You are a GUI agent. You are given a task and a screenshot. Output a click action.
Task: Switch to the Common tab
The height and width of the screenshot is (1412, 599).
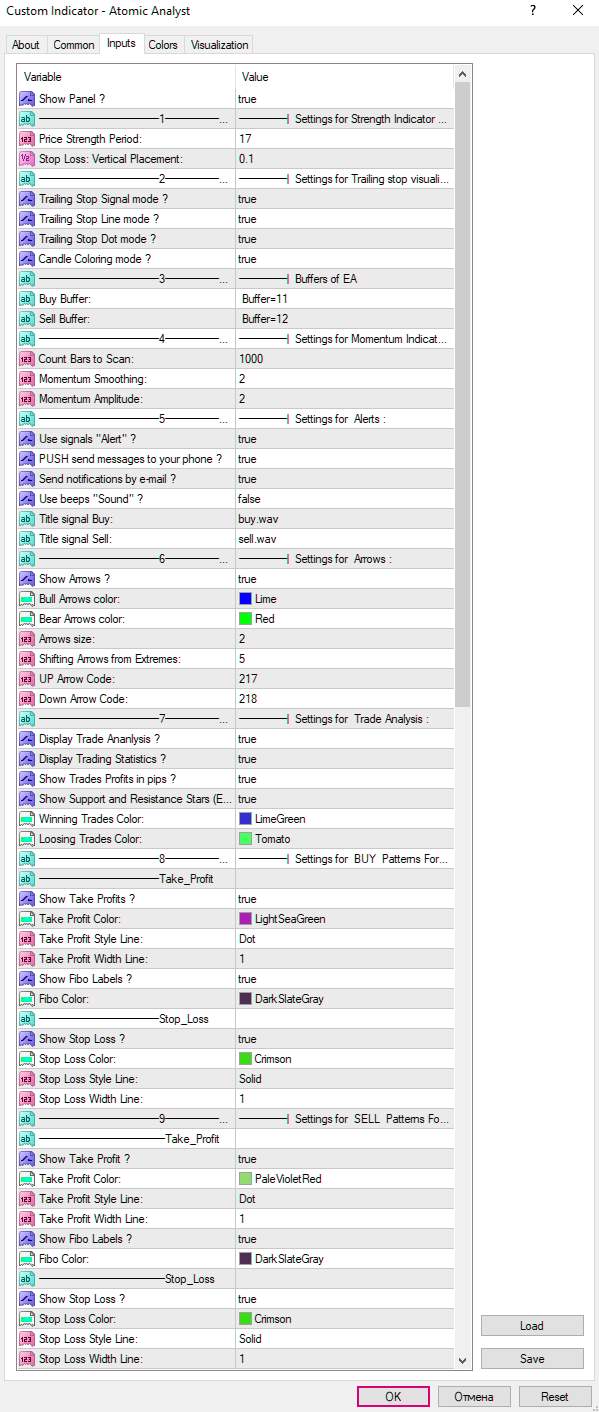pyautogui.click(x=74, y=45)
